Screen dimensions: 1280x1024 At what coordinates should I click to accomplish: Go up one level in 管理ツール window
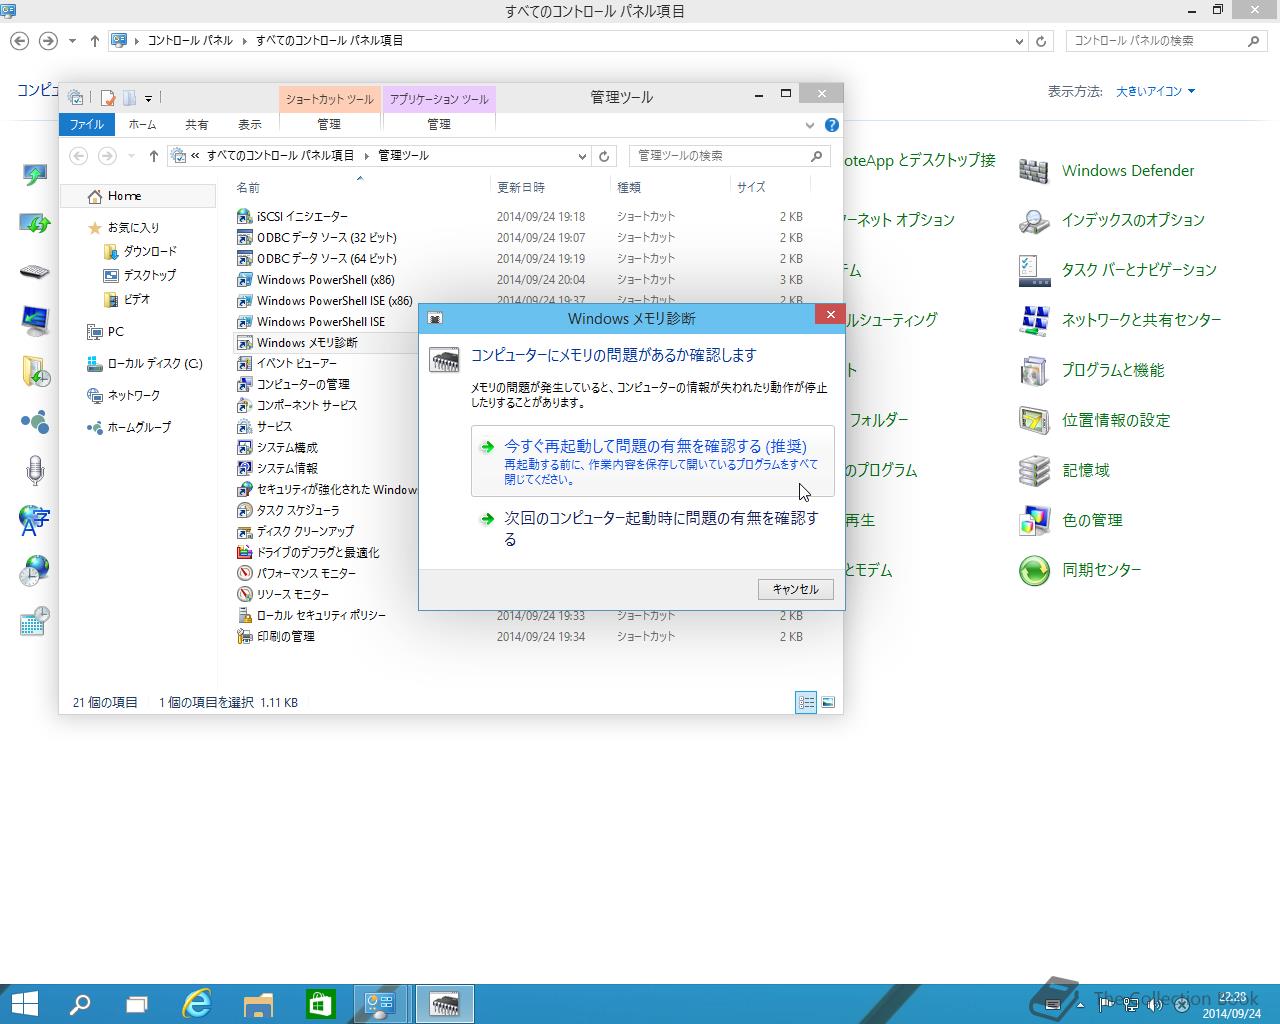coord(153,156)
